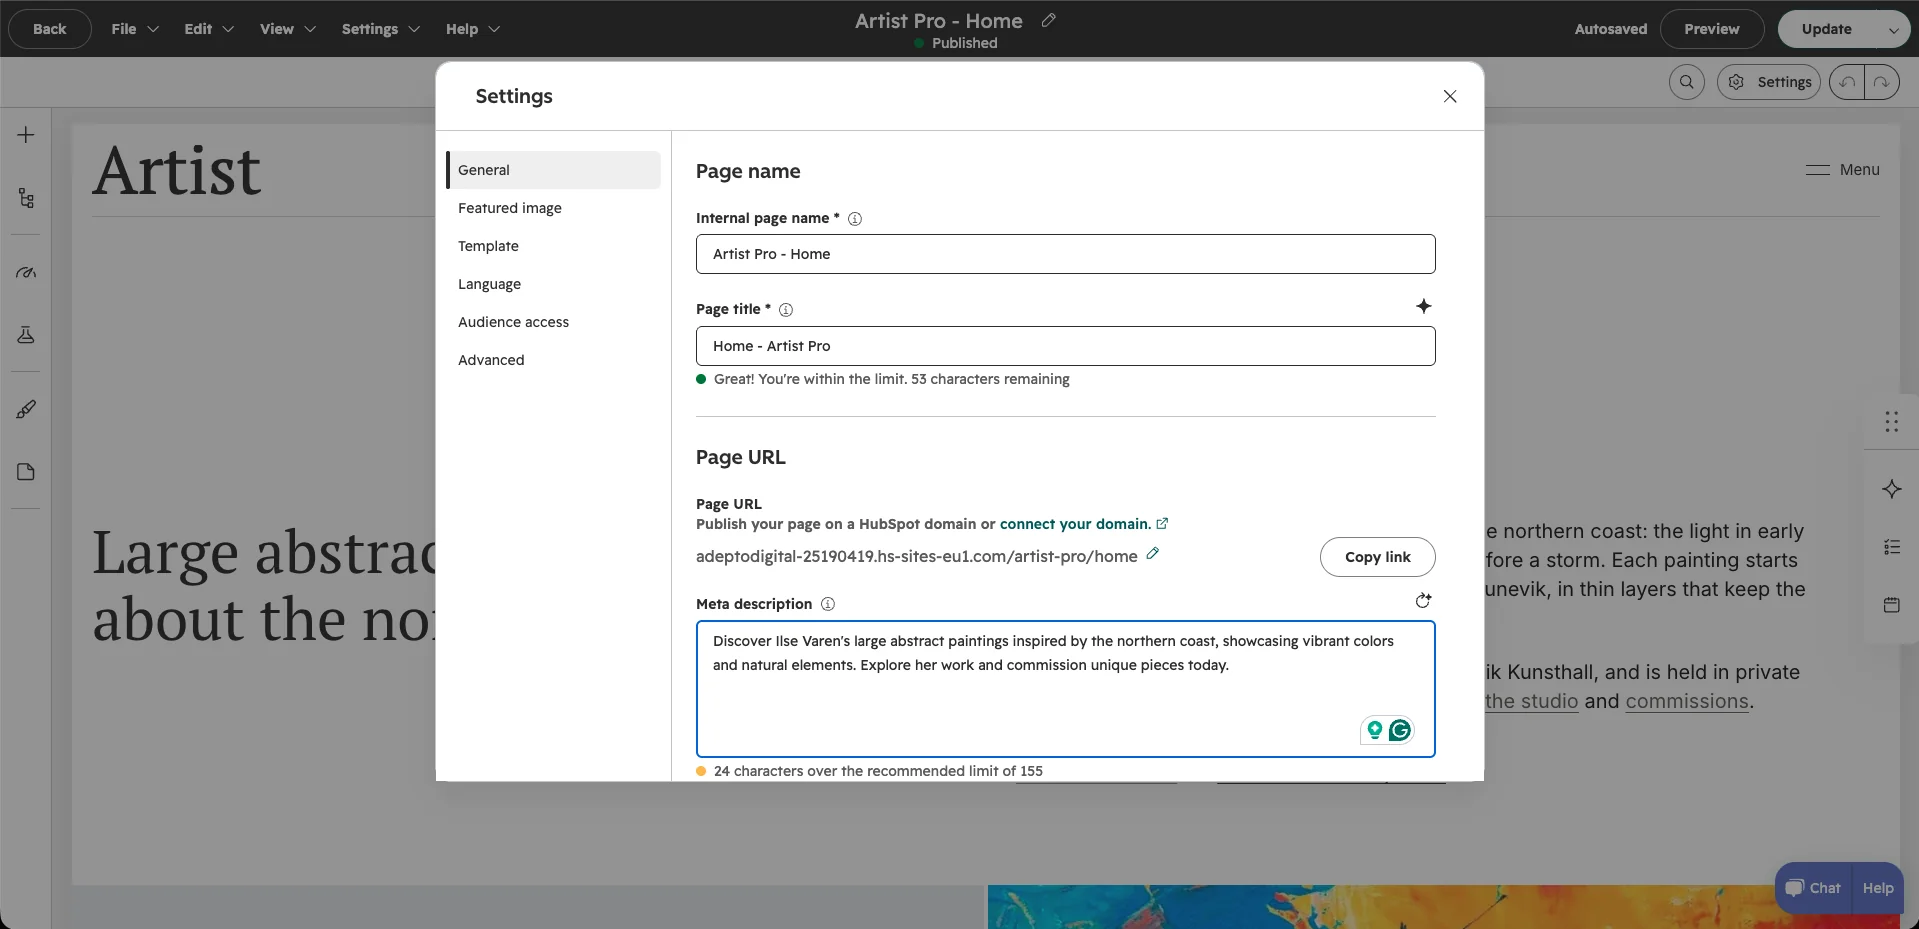Click the search magnifier icon in editor toolbar
This screenshot has width=1919, height=929.
[1687, 82]
